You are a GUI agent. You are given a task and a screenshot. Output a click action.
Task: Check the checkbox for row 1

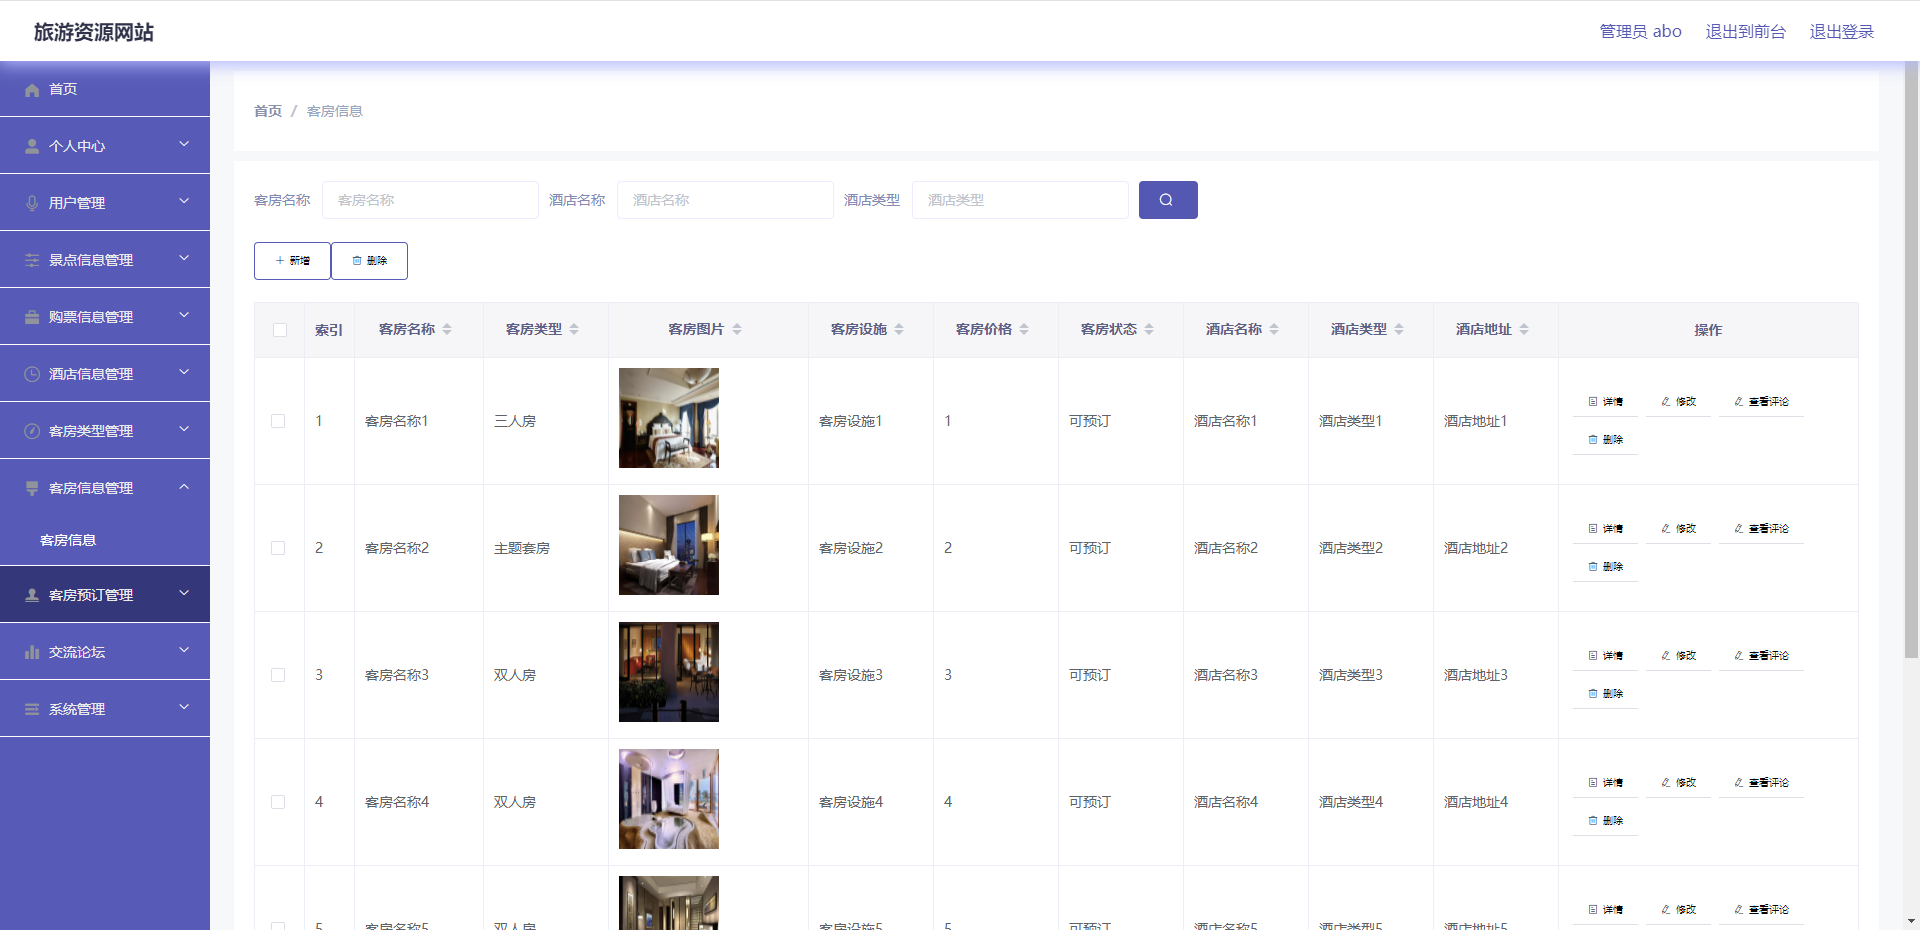278,421
